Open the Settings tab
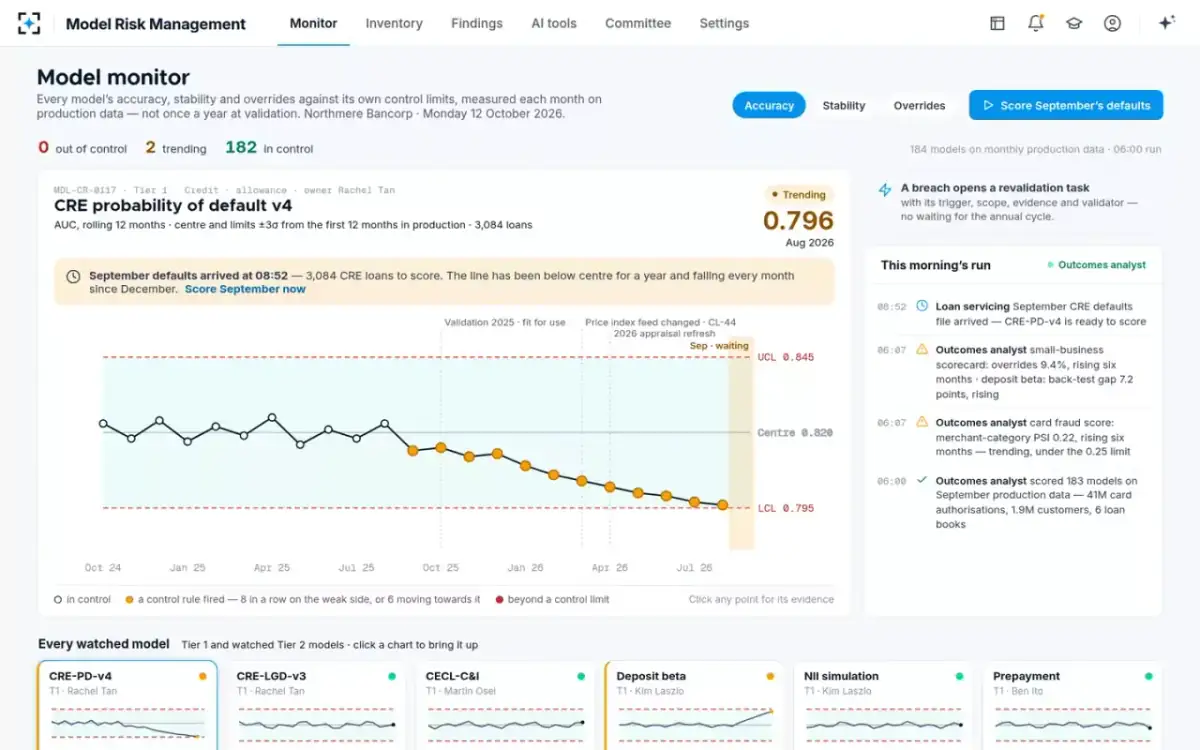Image resolution: width=1200 pixels, height=750 pixels. (724, 23)
